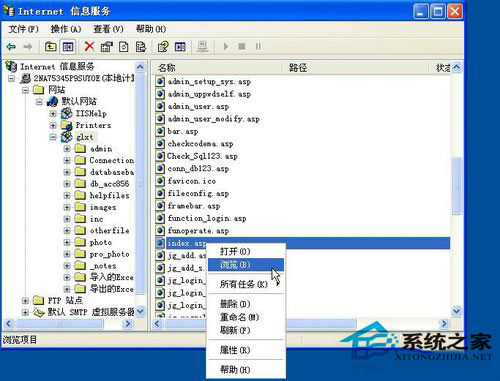Open the 操作(A) menu
Image resolution: width=500 pixels, height=381 pixels.
point(66,29)
